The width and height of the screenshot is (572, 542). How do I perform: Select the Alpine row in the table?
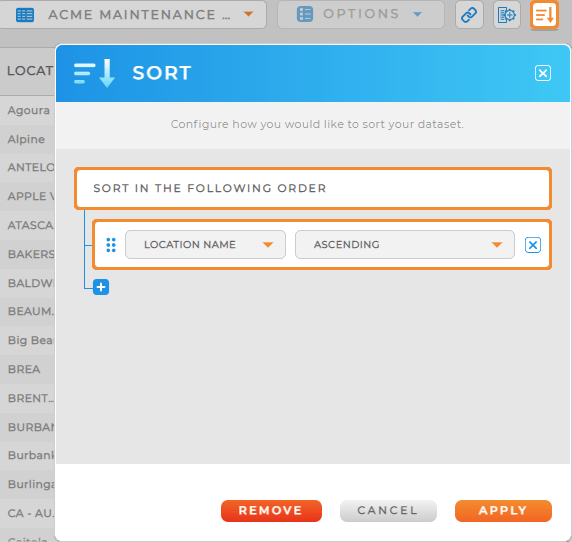point(27,139)
